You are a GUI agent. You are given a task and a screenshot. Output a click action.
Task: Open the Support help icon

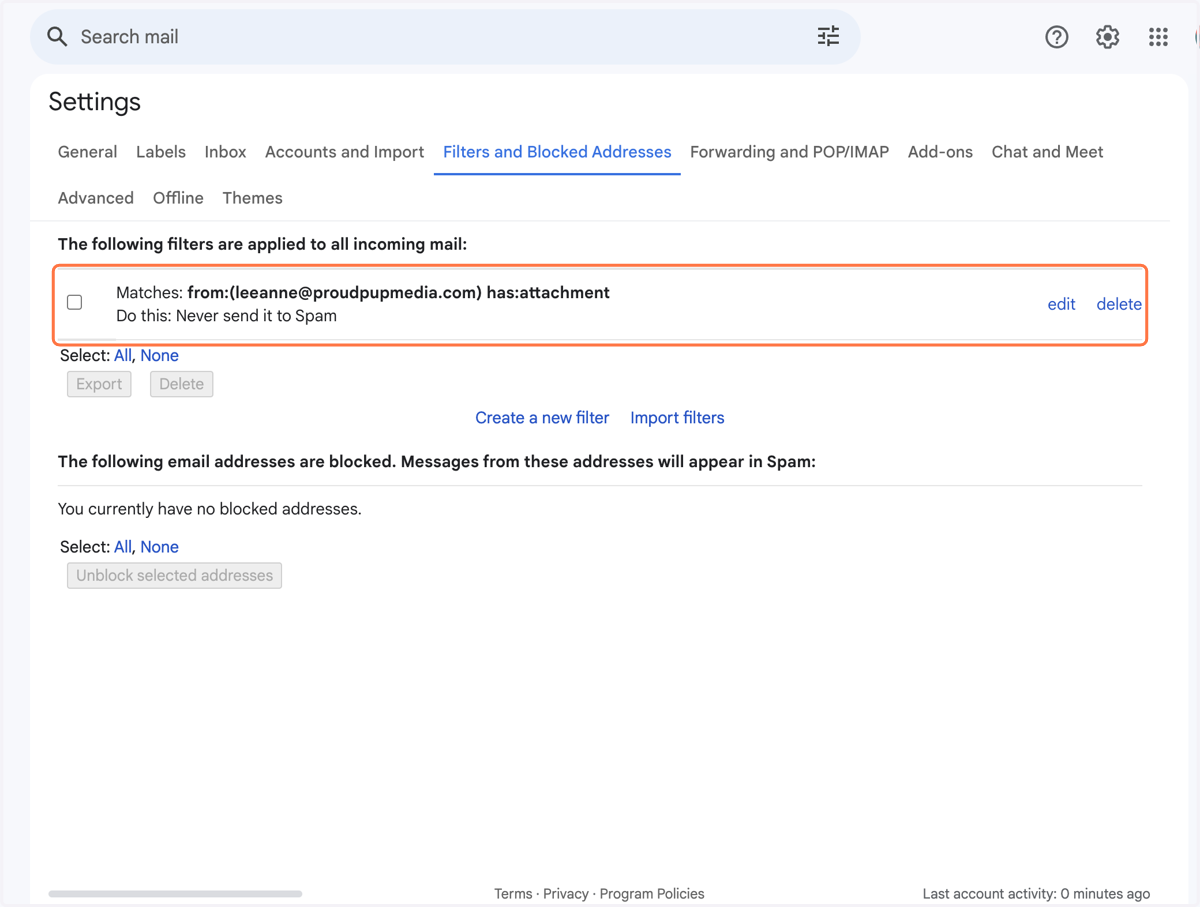(x=1056, y=37)
